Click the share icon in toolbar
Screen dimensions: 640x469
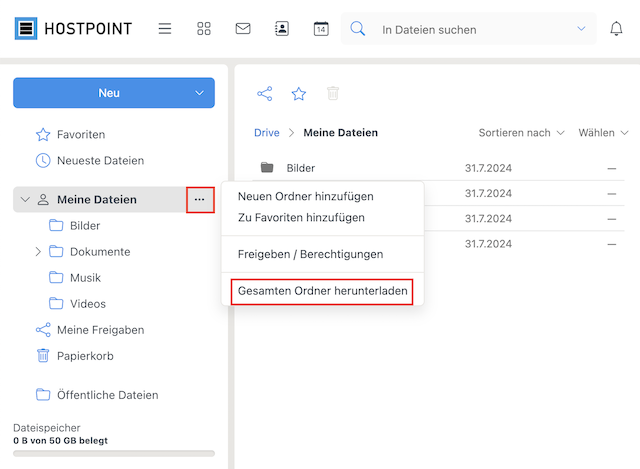(x=264, y=93)
